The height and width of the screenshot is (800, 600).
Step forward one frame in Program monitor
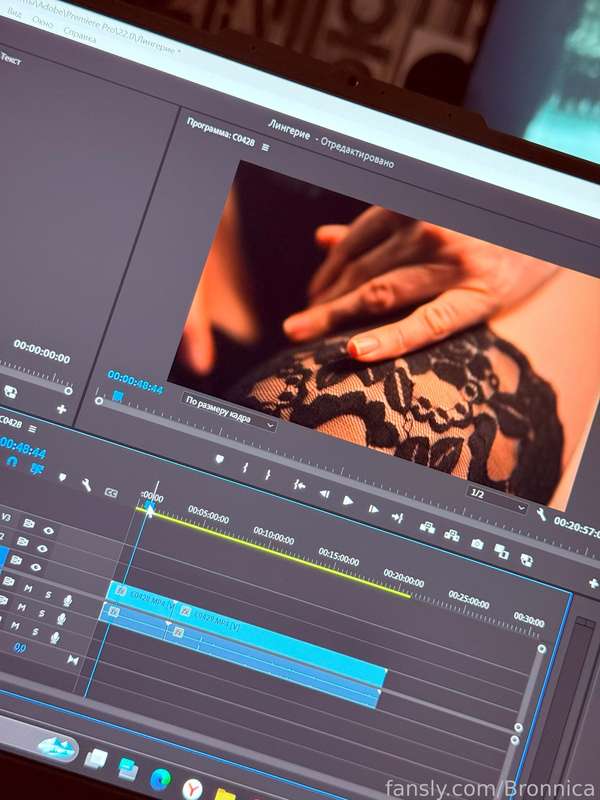pyautogui.click(x=373, y=509)
